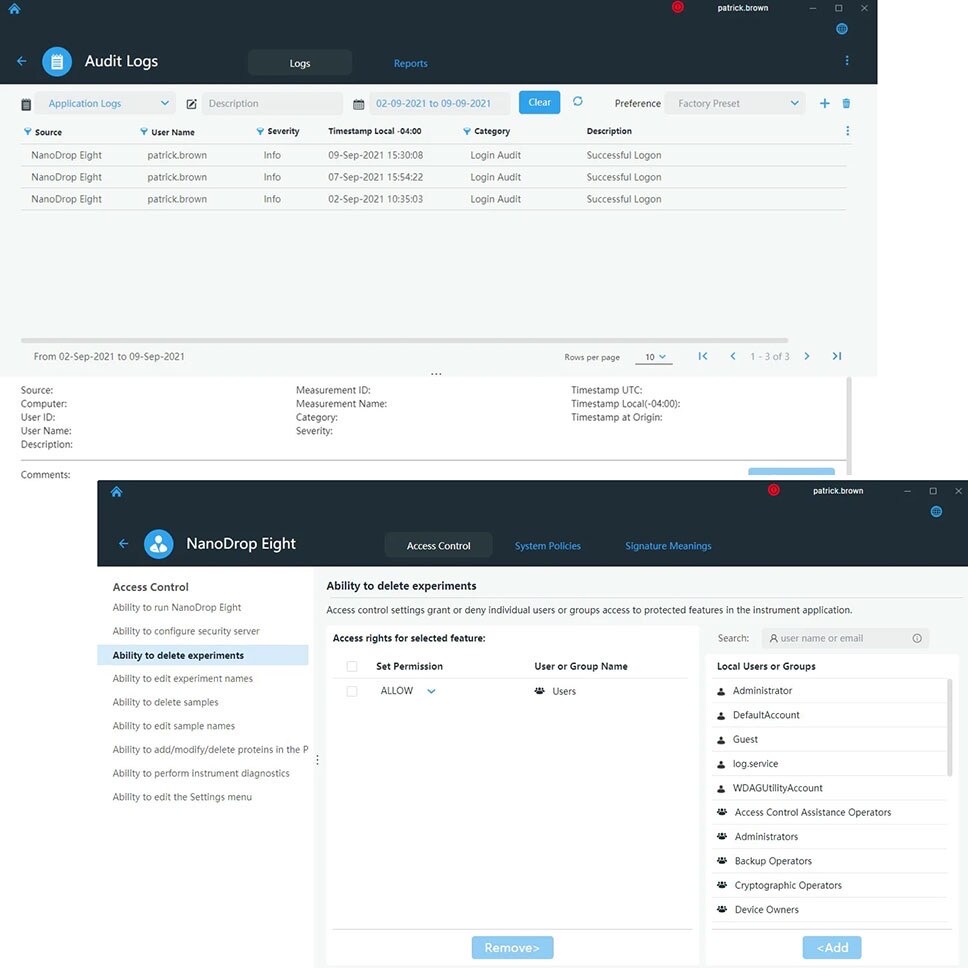Click user name or email search field
968x968 pixels.
click(x=845, y=638)
